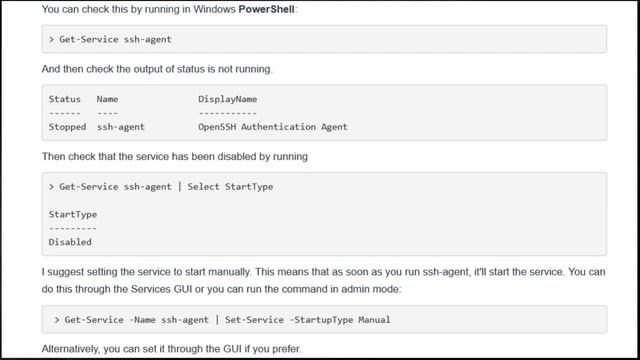
Task: Click the Get-Service ssh-agent command code block
Action: click(x=324, y=39)
